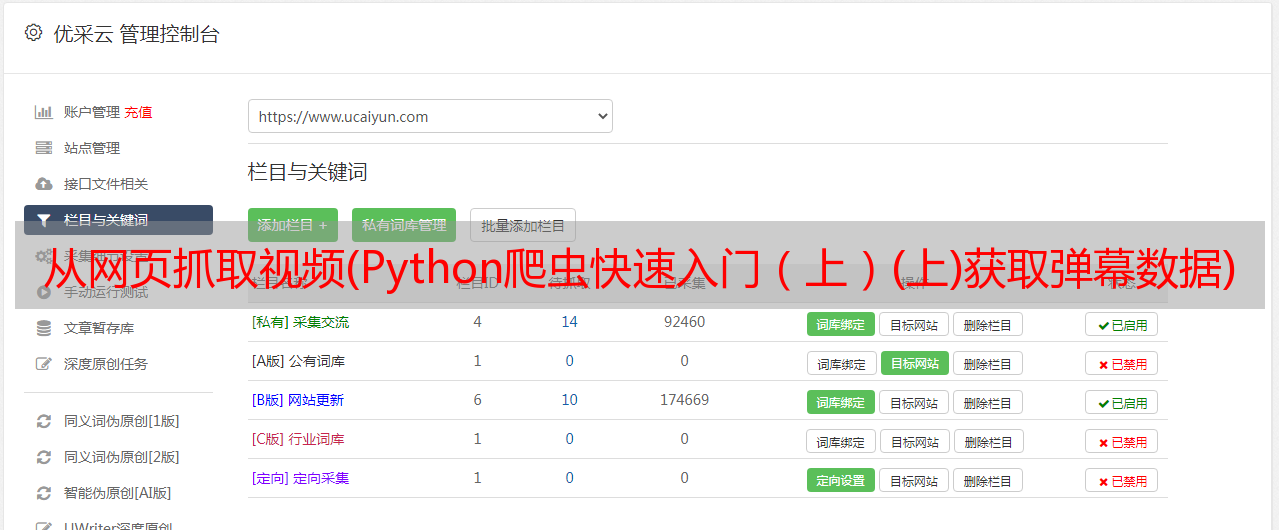The image size is (1279, 530).
Task: Click the database icon next to 文章暂存库
Action: point(43,328)
